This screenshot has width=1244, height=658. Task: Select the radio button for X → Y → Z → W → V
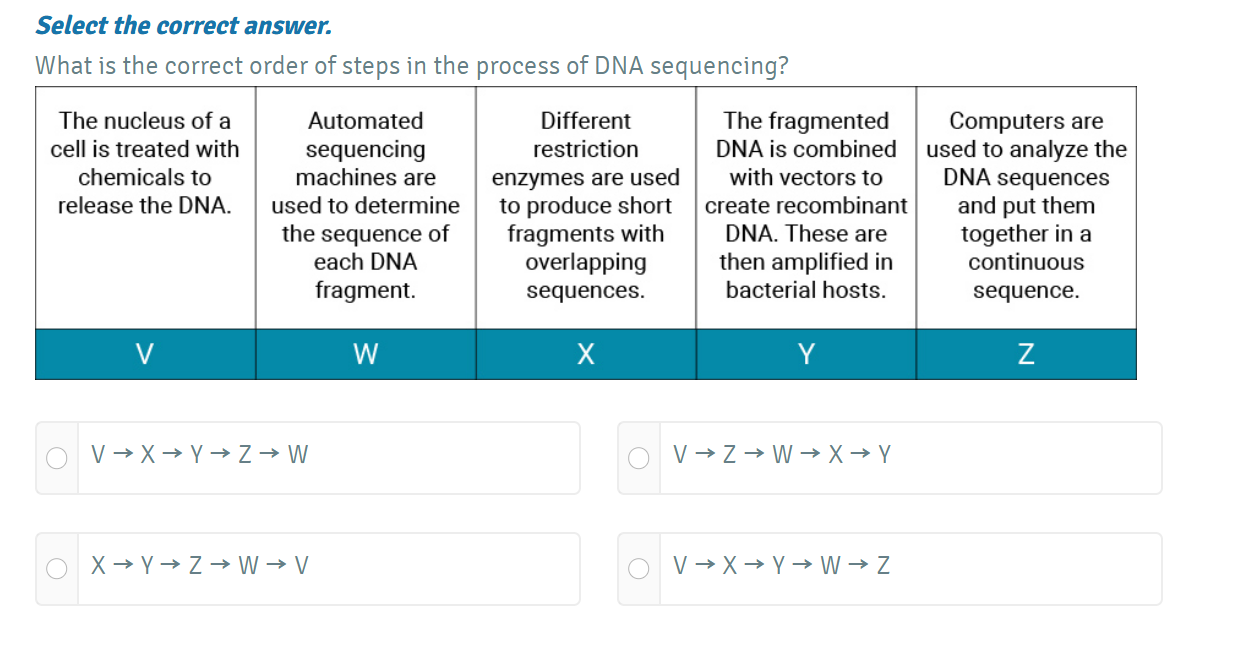tap(57, 569)
